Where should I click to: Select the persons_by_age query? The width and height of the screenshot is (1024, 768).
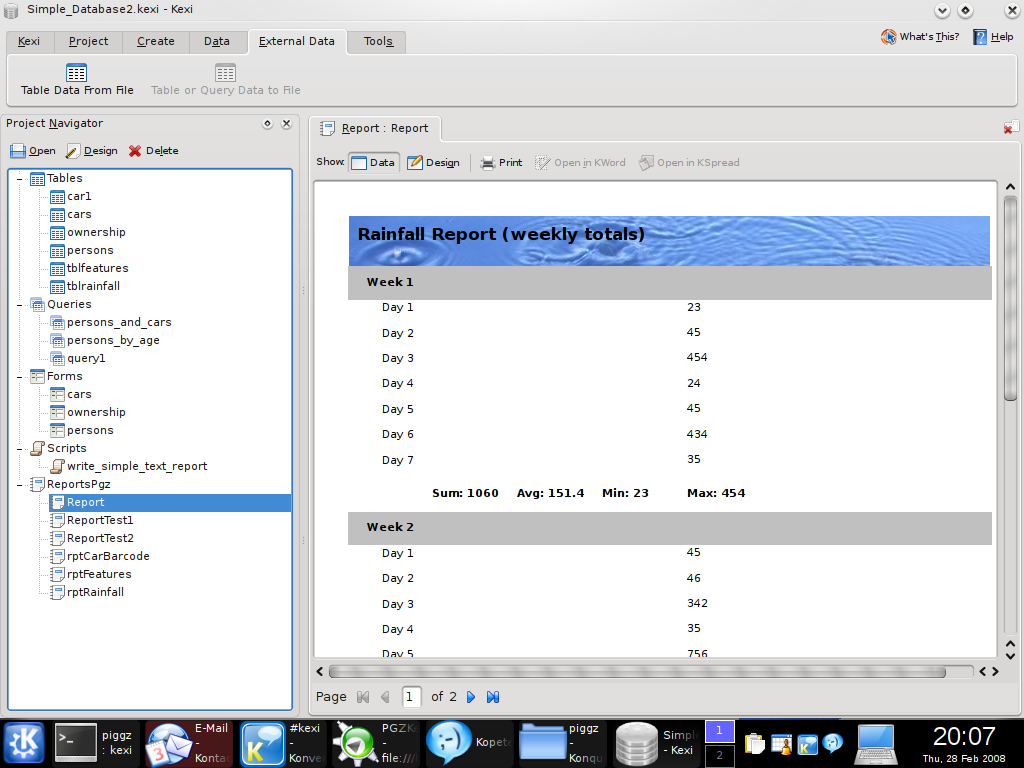click(112, 340)
